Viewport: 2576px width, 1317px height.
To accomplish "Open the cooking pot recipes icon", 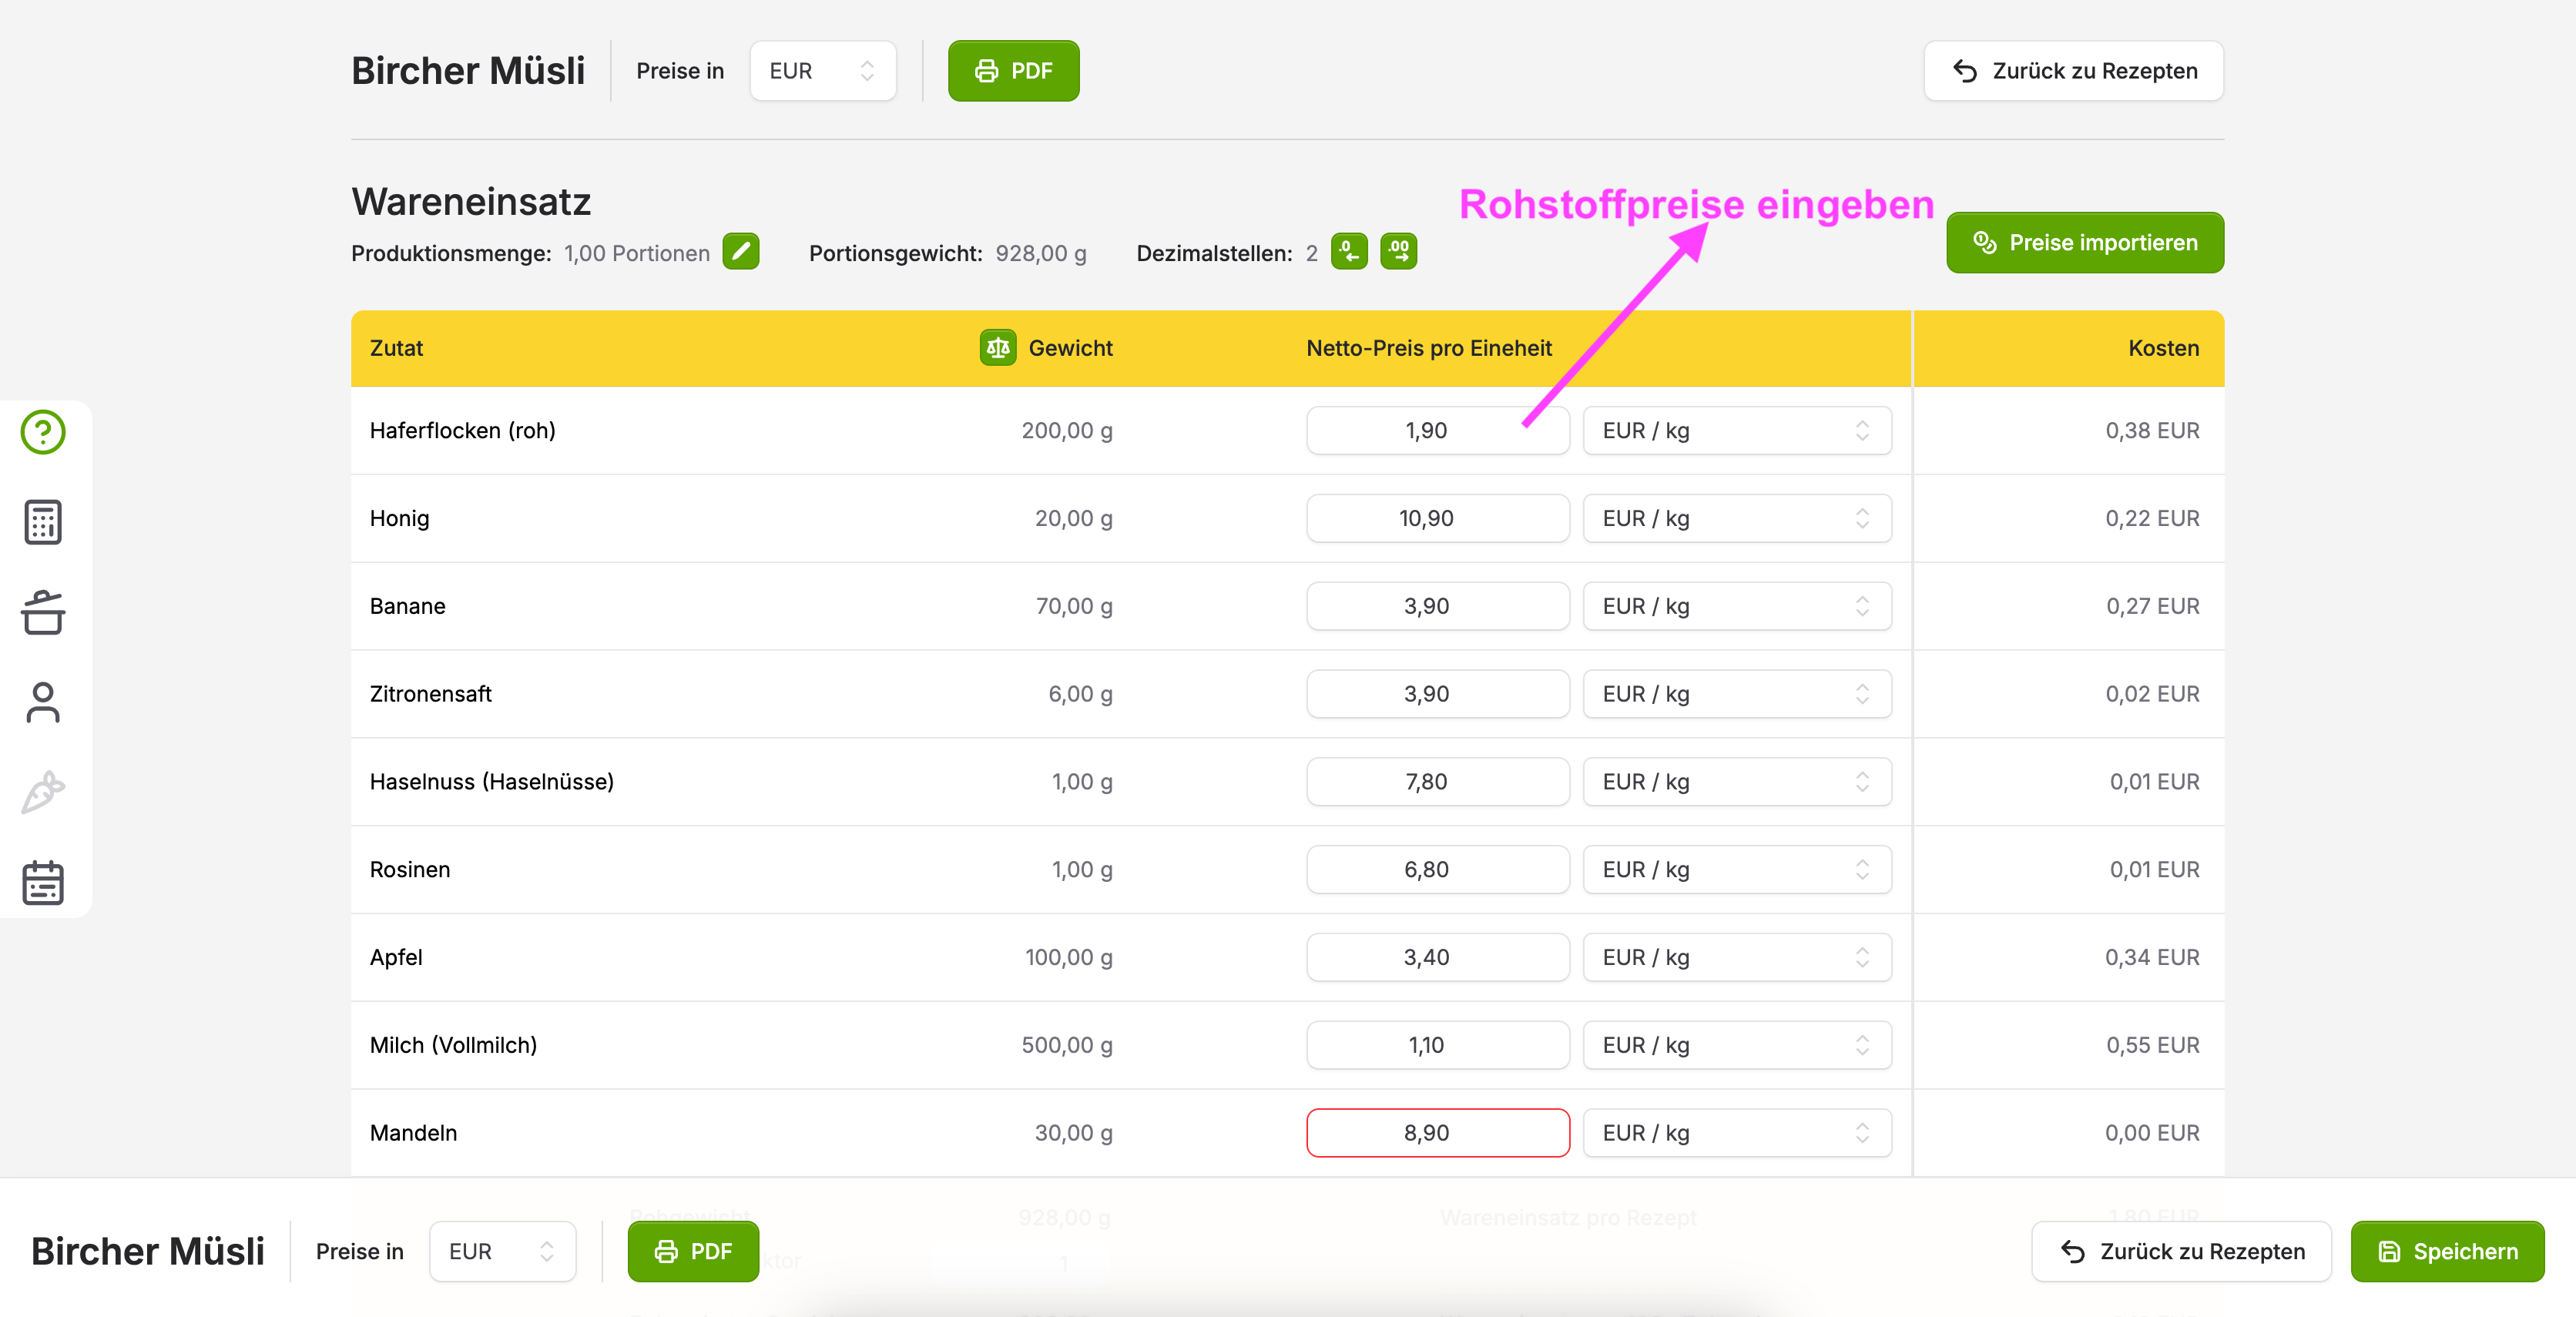I will click(x=43, y=612).
